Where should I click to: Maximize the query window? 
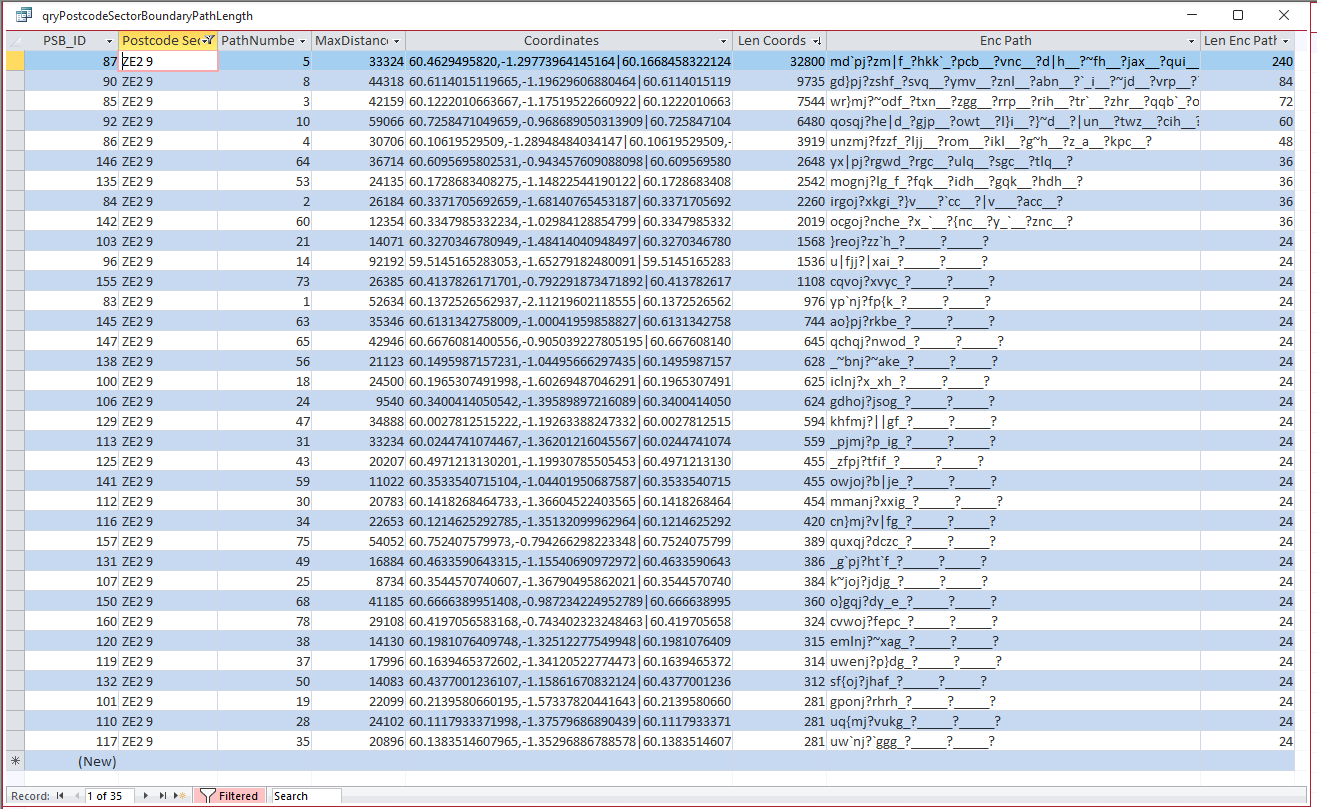(x=1238, y=15)
